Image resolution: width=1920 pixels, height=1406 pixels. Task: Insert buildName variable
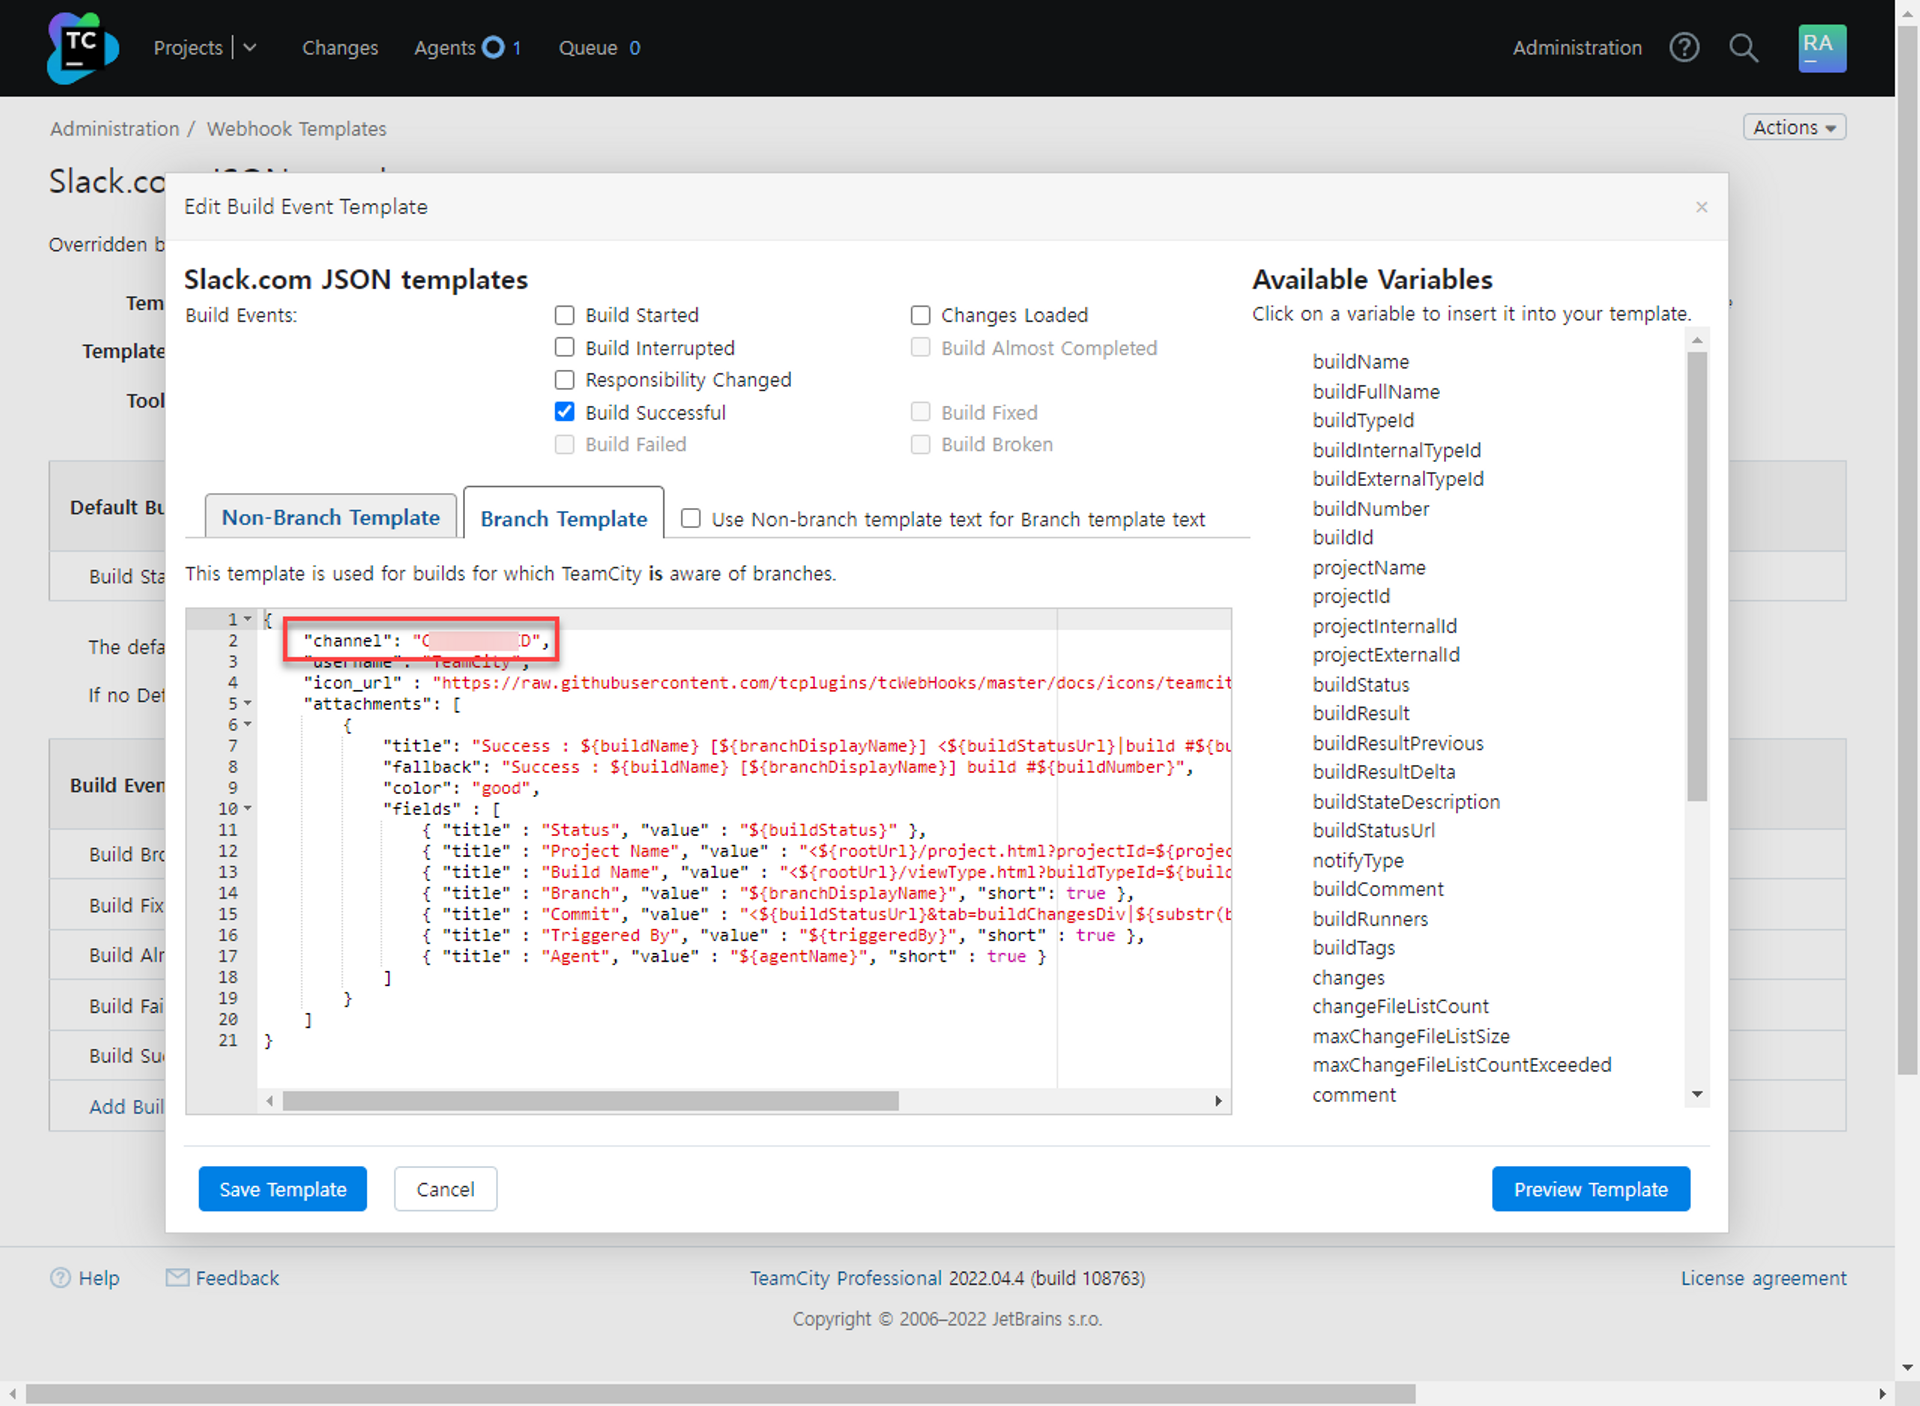1360,361
